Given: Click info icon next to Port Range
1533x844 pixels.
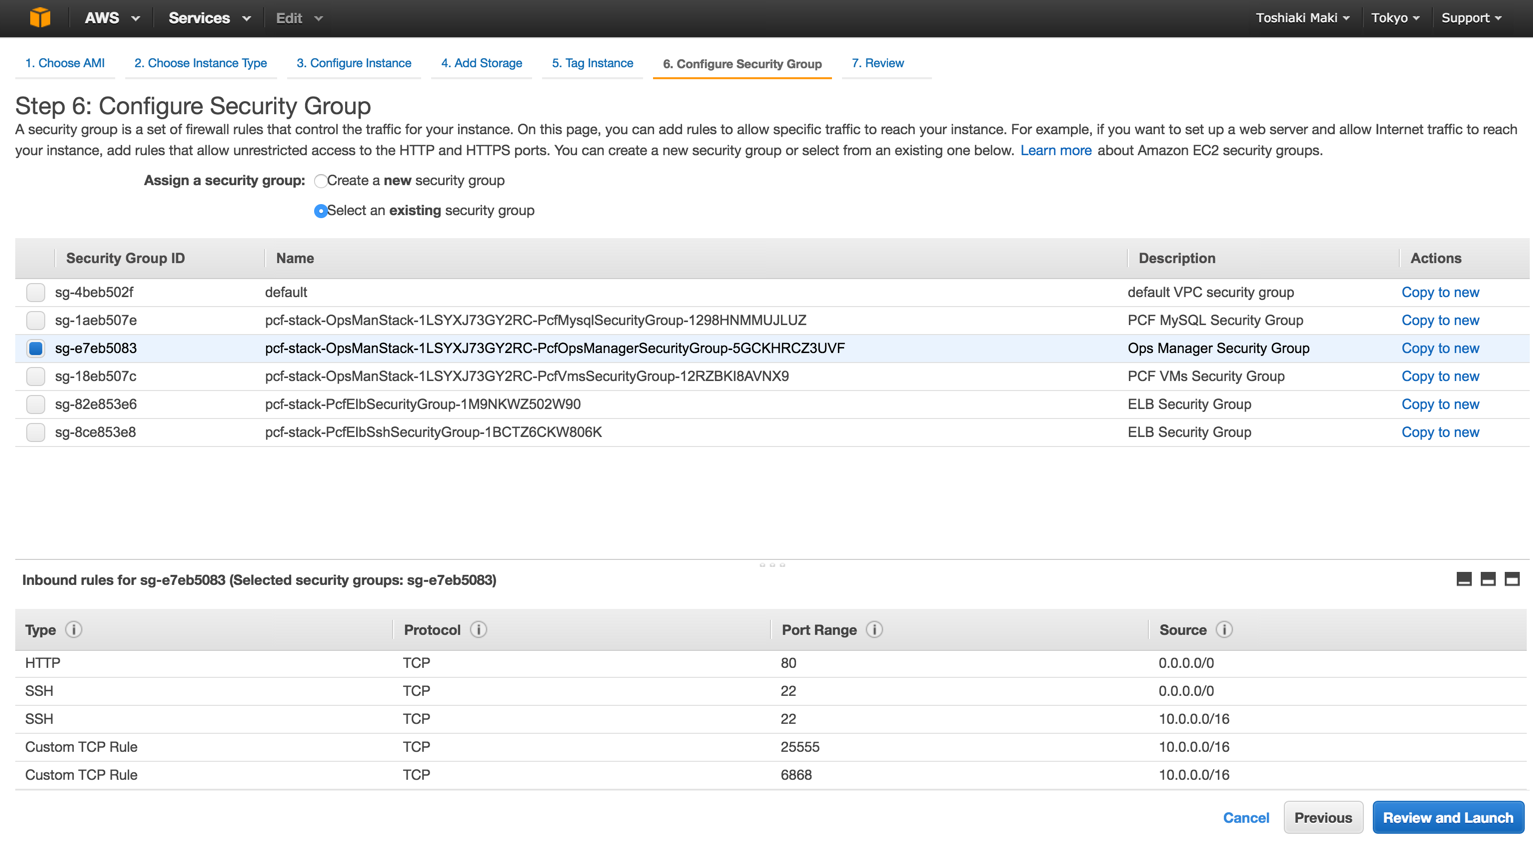Looking at the screenshot, I should click(x=874, y=630).
